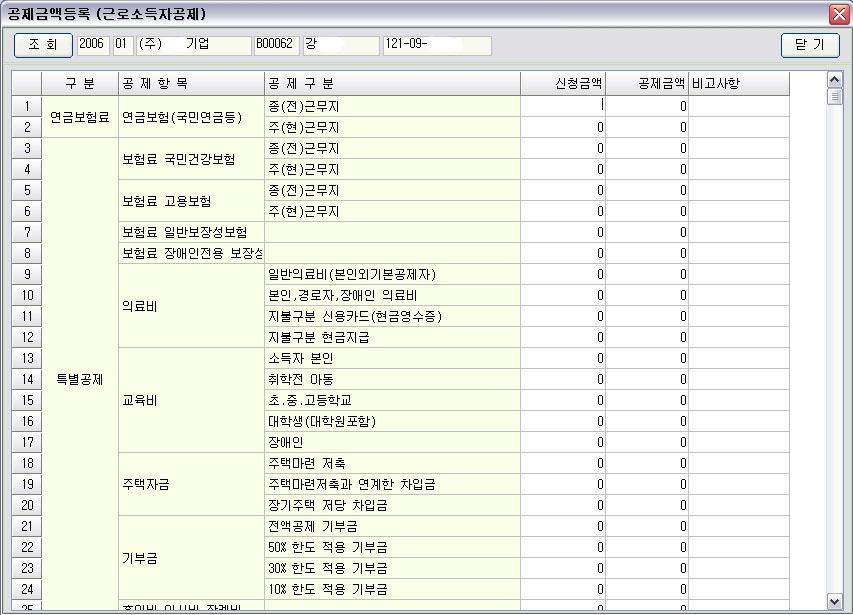Select the year field showing 2006
The width and height of the screenshot is (853, 615).
point(93,46)
